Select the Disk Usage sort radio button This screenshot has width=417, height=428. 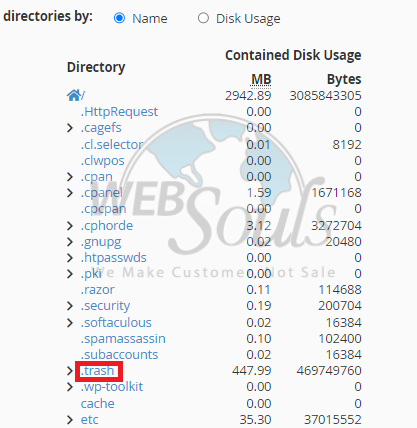point(203,18)
